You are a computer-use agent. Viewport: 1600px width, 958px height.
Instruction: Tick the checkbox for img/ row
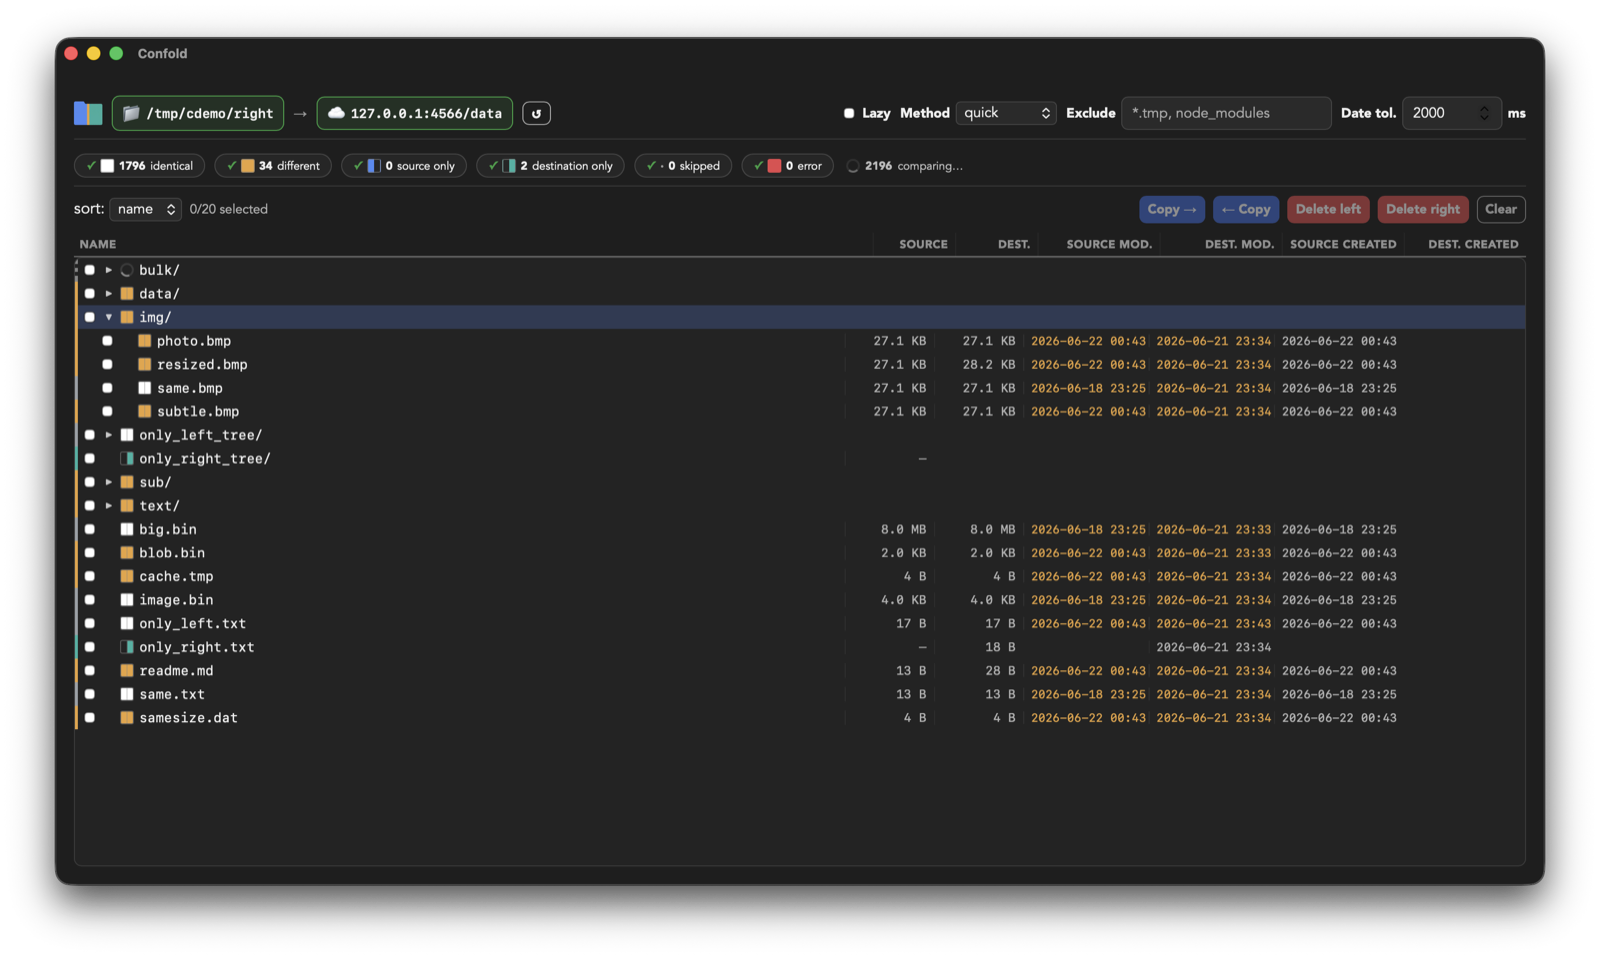(x=90, y=317)
